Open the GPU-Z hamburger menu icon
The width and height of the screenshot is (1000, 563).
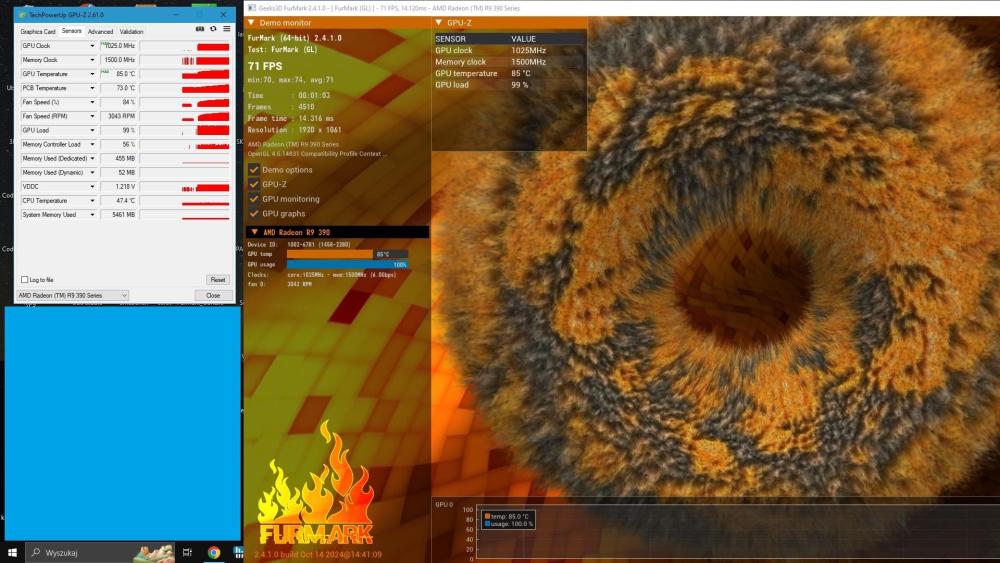[x=226, y=29]
